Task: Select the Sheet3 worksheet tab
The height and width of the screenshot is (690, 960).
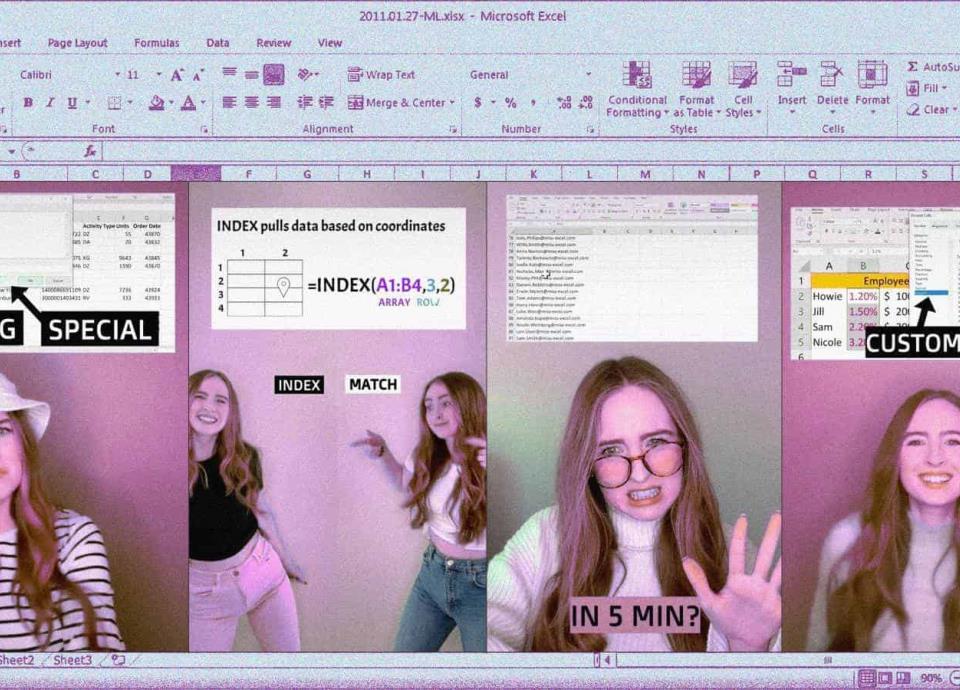Action: point(72,660)
